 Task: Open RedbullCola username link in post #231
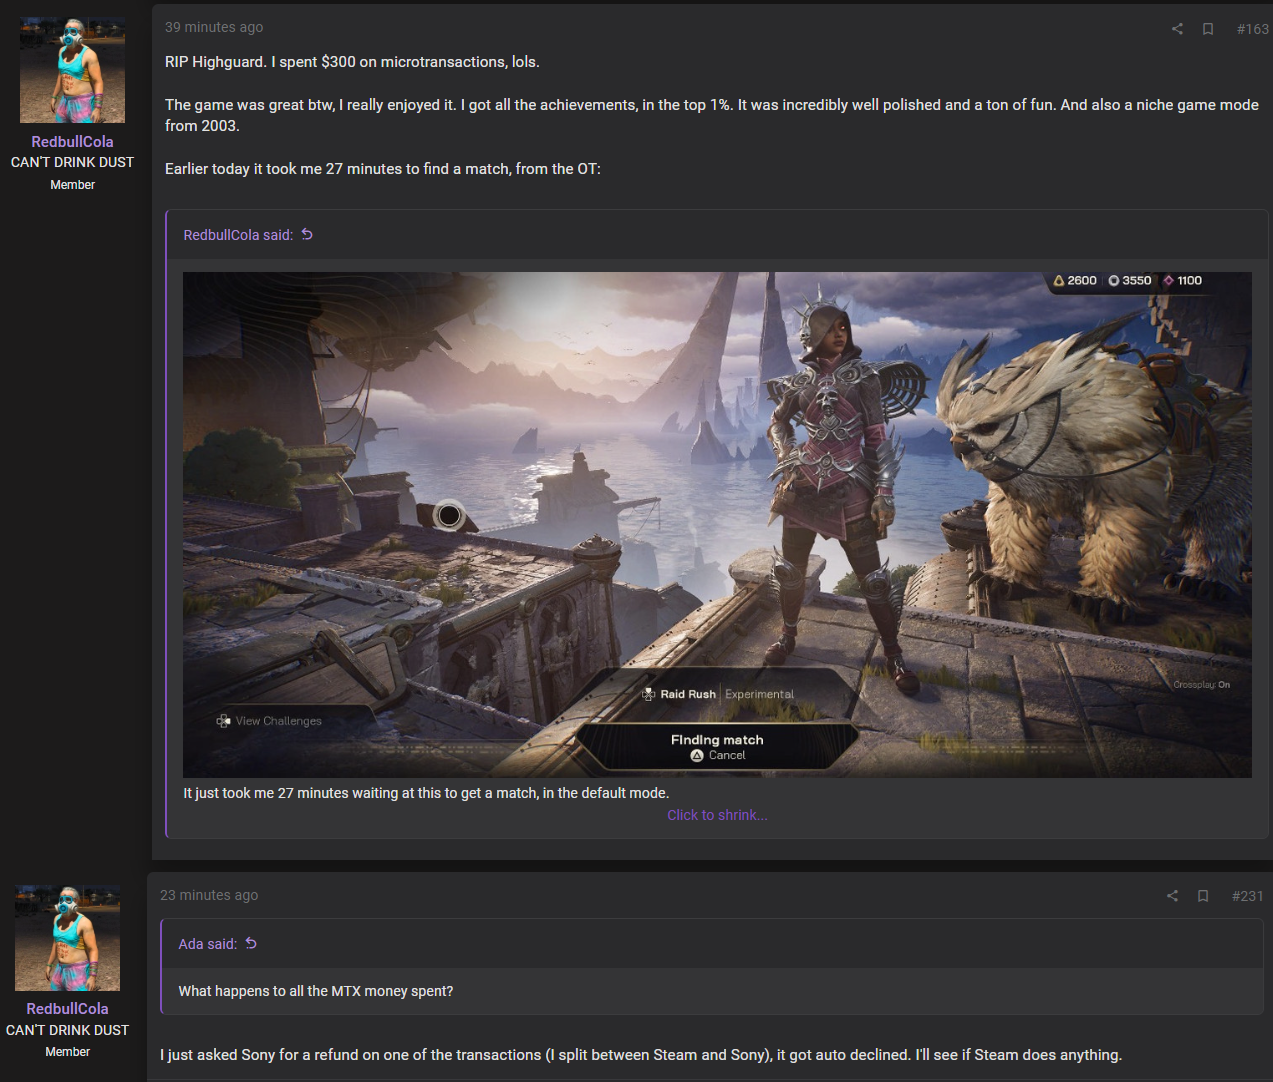coord(67,1009)
